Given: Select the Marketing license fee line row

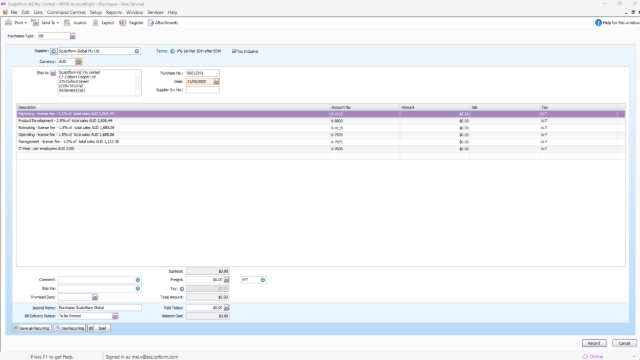Looking at the screenshot, I should 321,114.
